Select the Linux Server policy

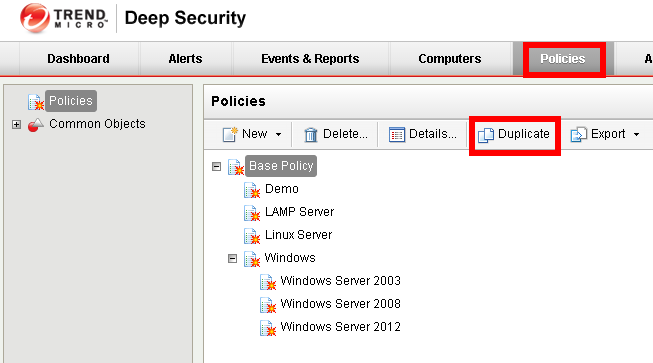[299, 235]
